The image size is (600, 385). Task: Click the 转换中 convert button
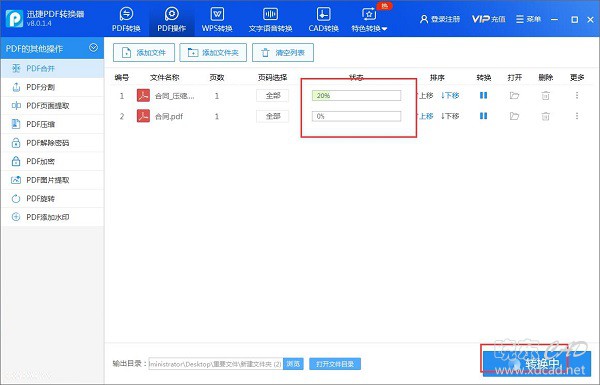click(537, 363)
